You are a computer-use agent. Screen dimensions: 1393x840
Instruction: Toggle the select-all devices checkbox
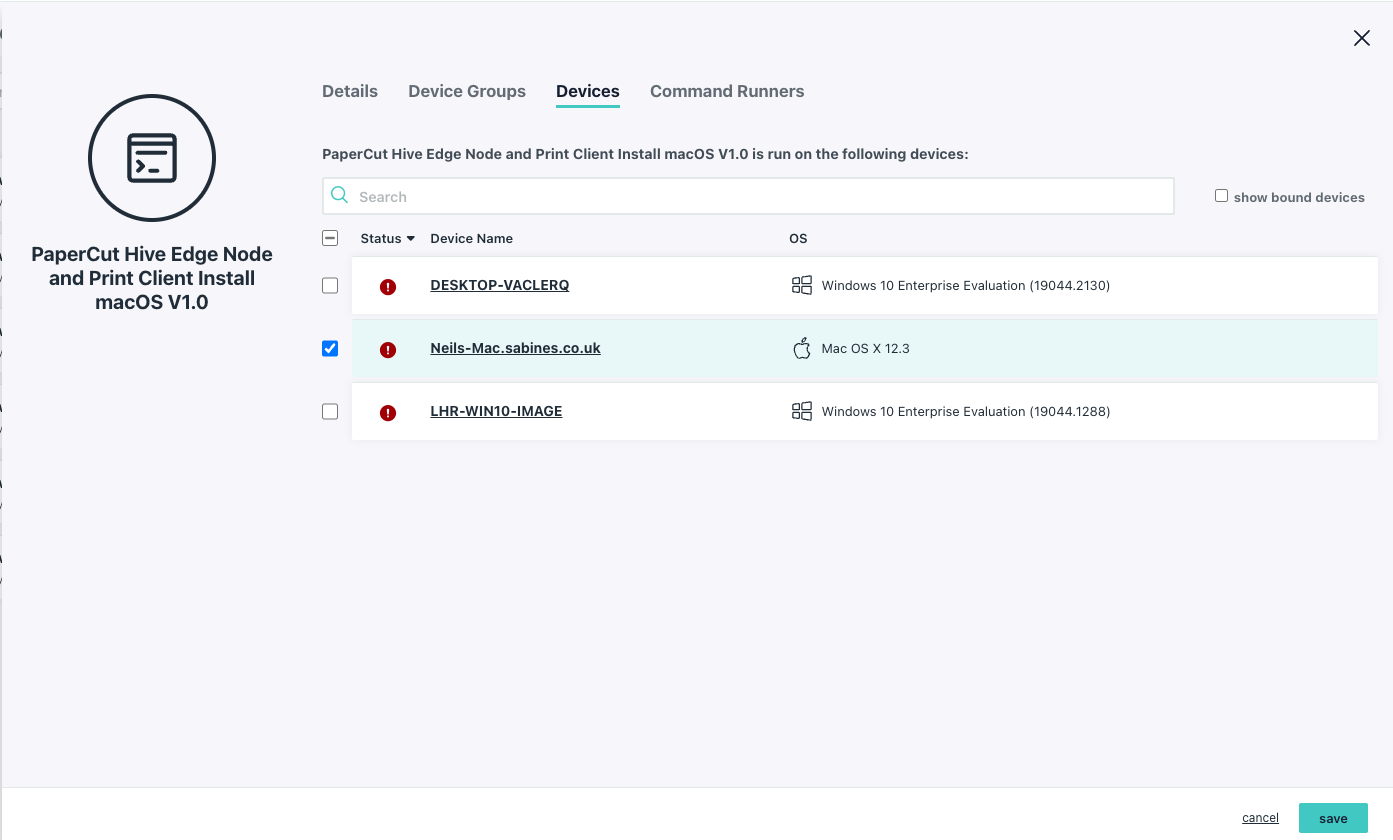[x=330, y=238]
